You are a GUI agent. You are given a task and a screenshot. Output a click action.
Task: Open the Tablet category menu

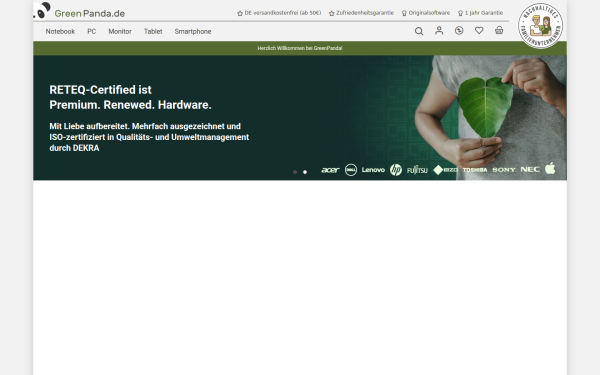(153, 31)
